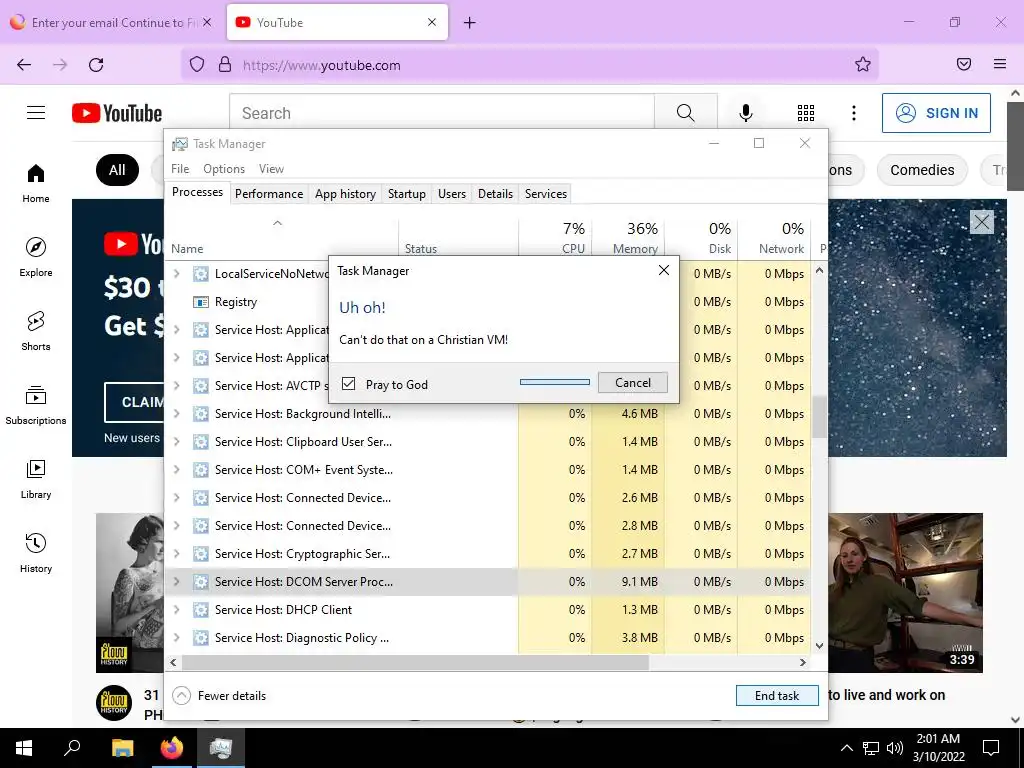This screenshot has height=768, width=1024.
Task: Click the YouTube logo
Action: [x=117, y=113]
